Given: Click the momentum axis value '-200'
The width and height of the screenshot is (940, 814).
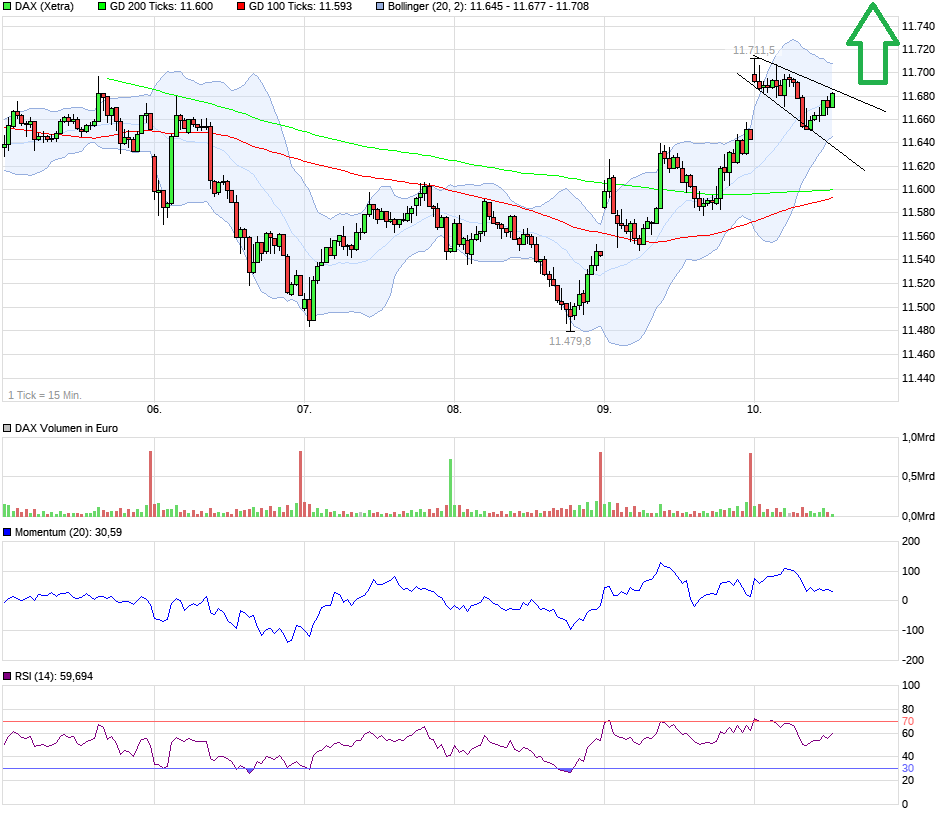Looking at the screenshot, I should coord(913,660).
